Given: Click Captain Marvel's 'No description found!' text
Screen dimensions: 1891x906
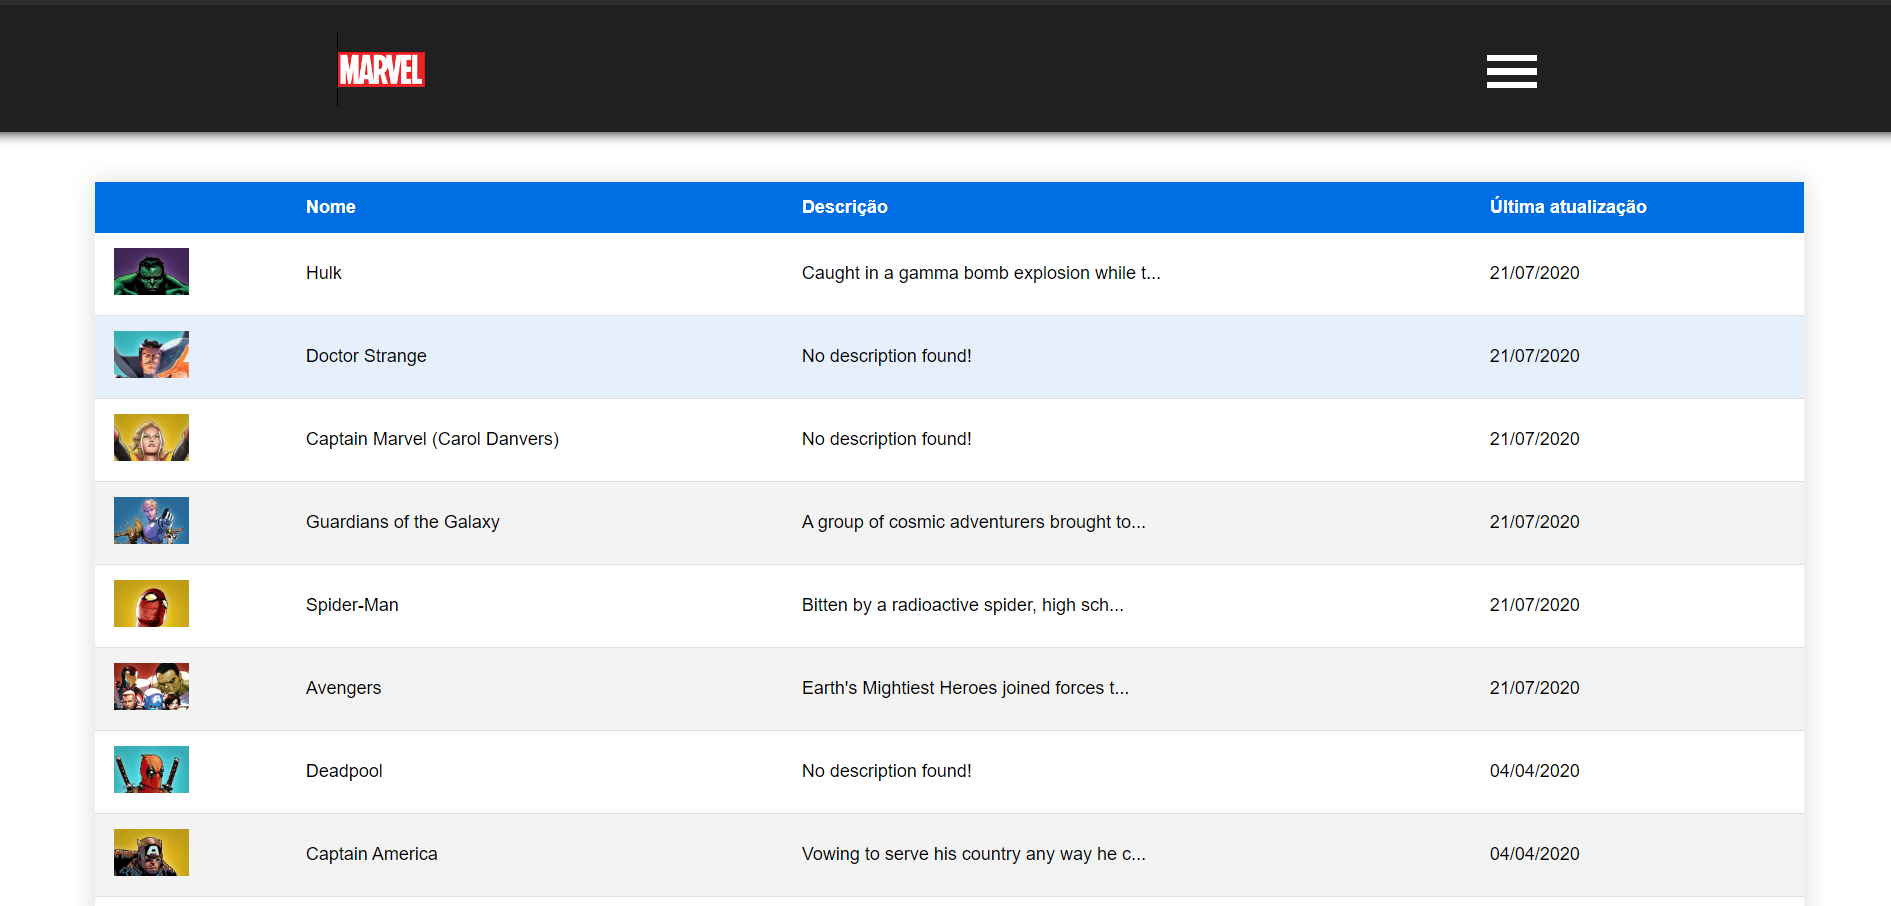Looking at the screenshot, I should coord(887,439).
